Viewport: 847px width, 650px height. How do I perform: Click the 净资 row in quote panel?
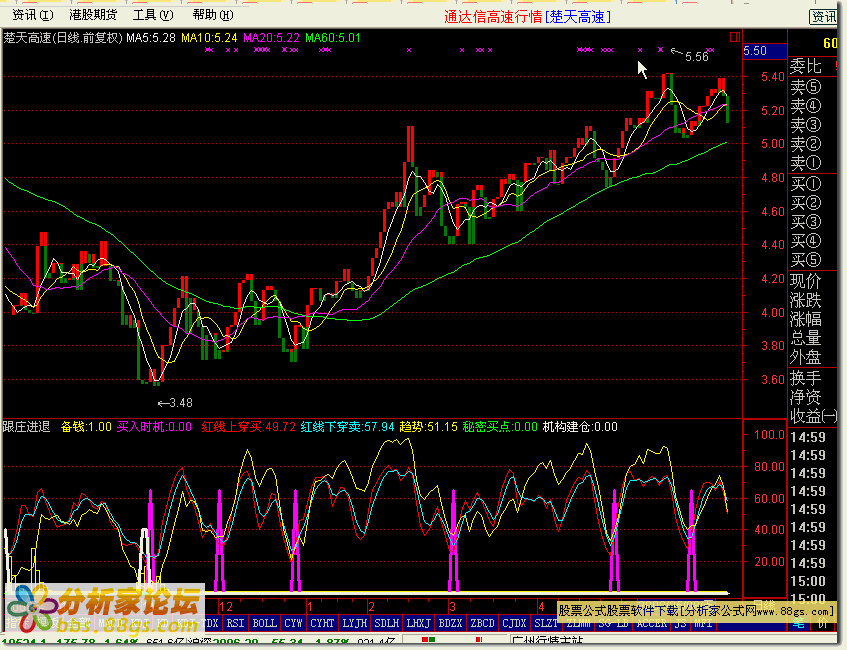pyautogui.click(x=813, y=397)
